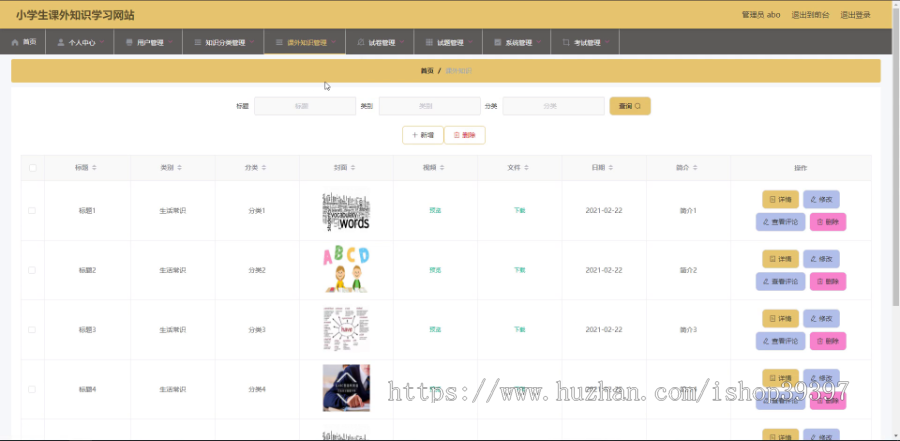Click 查看评论 button for 标题2 row
The width and height of the screenshot is (900, 441).
[x=781, y=281]
